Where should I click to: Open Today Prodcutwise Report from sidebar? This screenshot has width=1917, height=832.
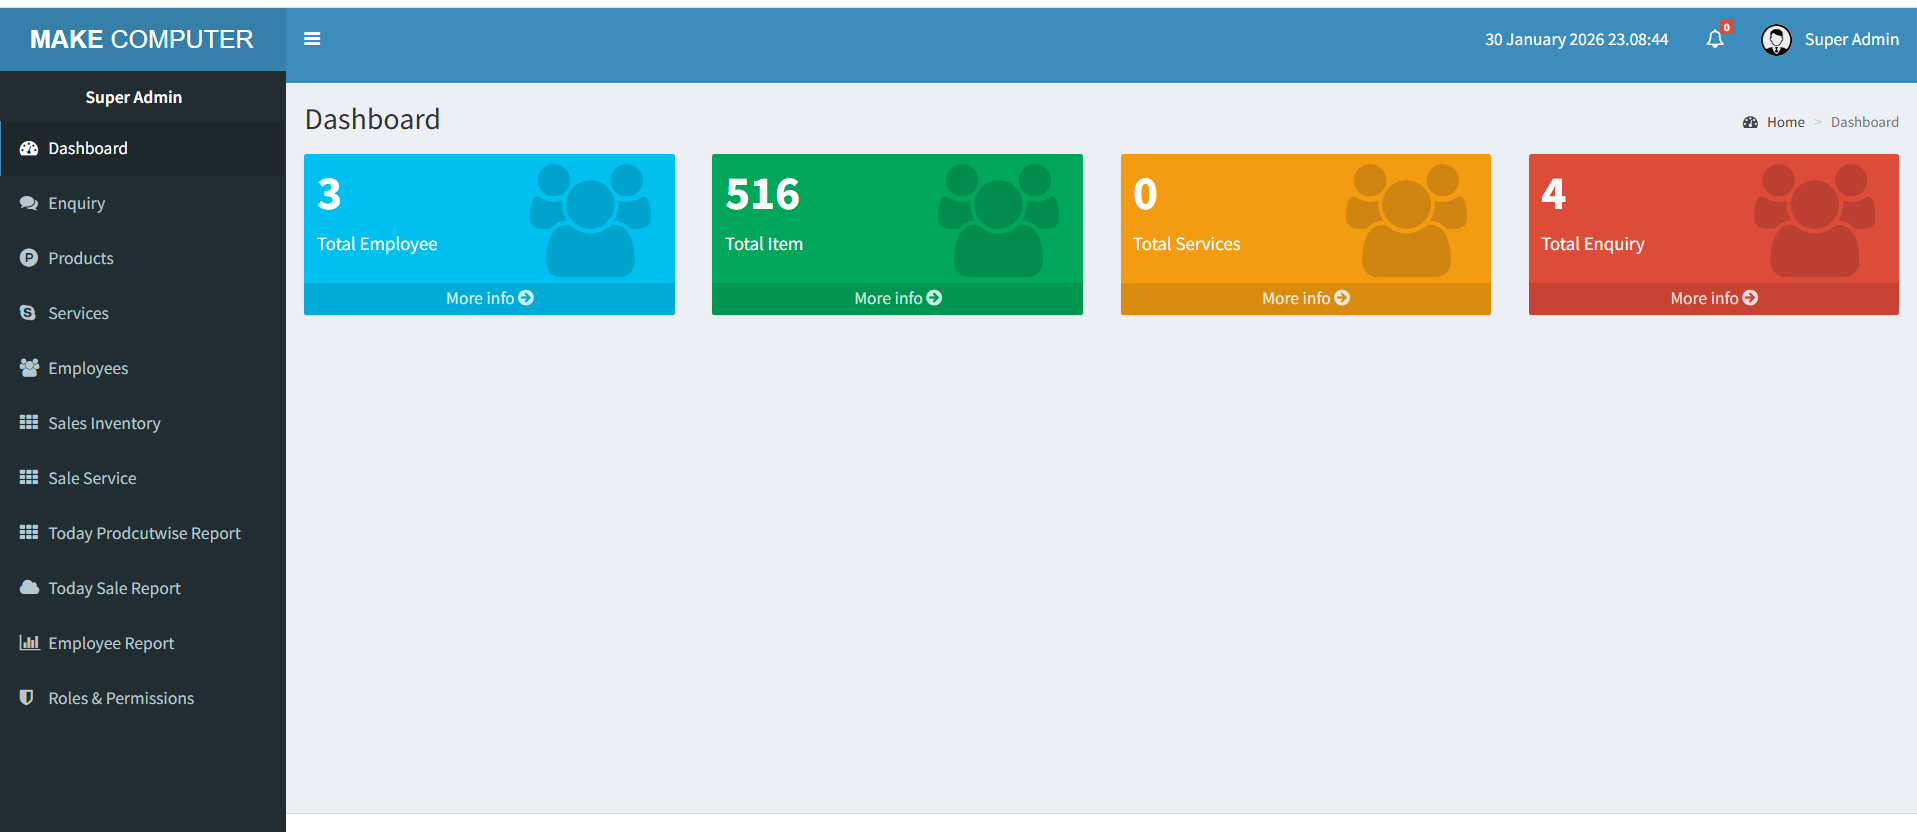click(144, 533)
